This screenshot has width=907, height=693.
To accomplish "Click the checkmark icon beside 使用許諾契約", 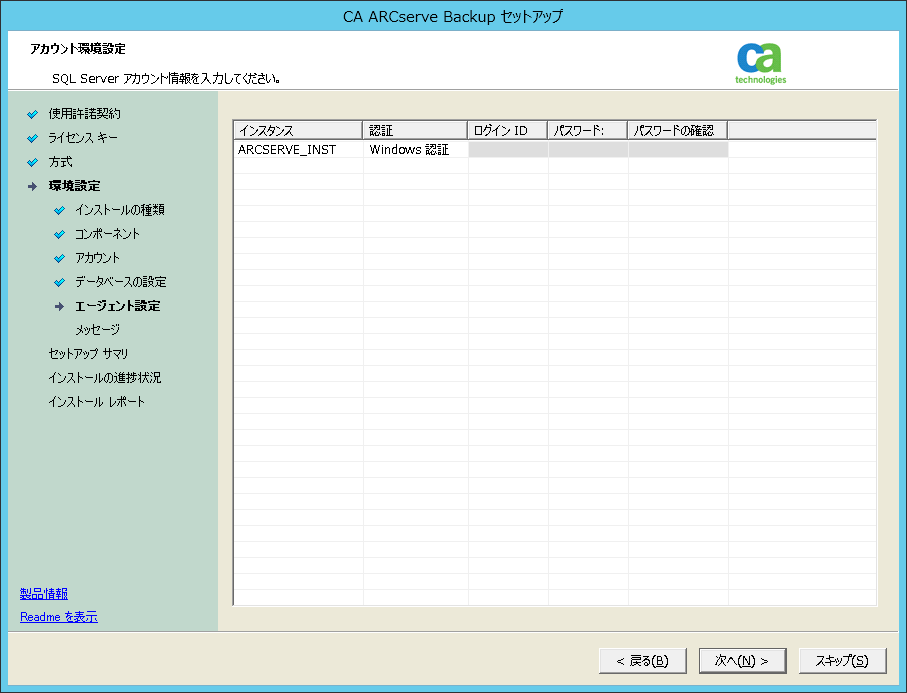I will [32, 114].
